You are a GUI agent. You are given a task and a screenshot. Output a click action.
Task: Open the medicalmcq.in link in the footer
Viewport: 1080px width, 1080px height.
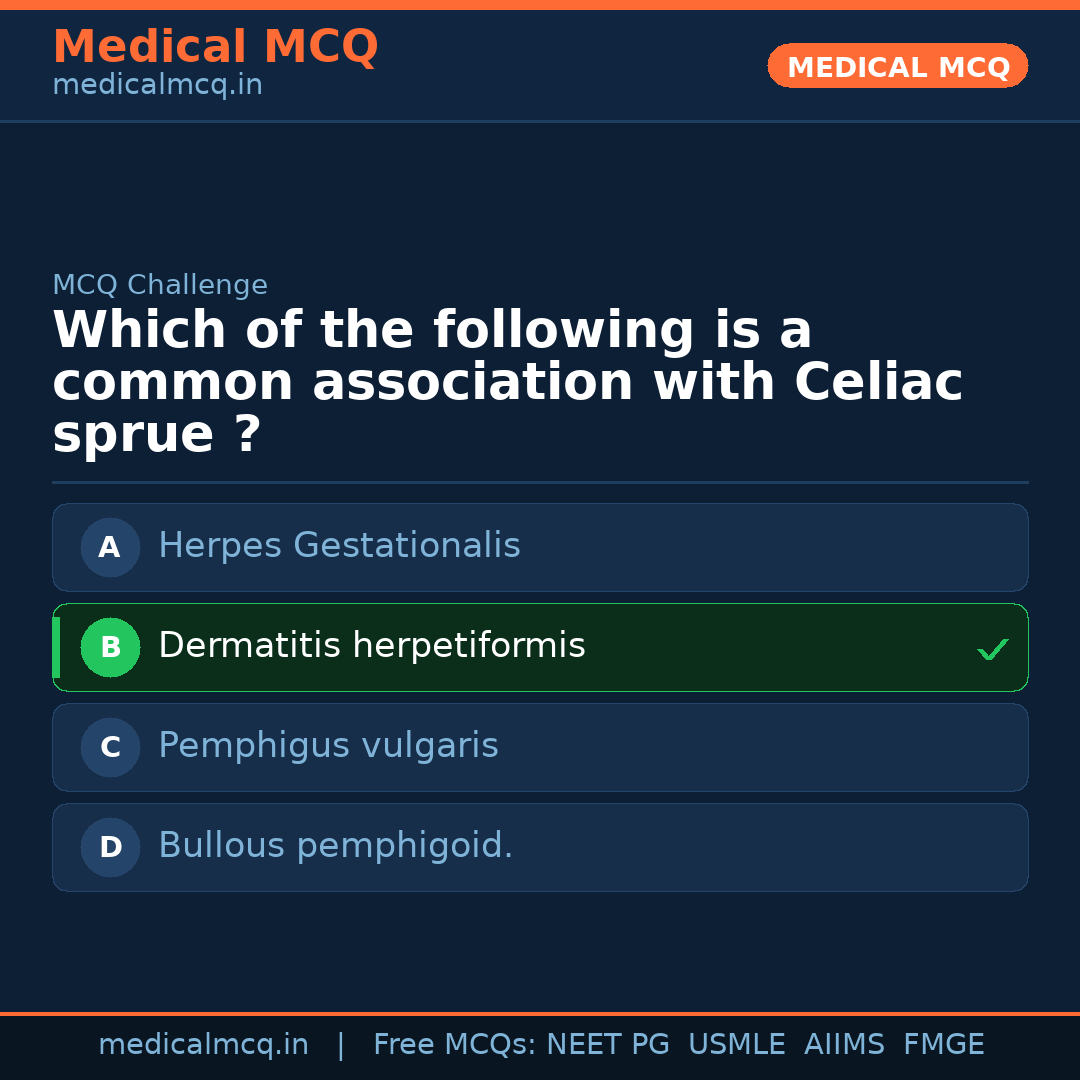point(203,1045)
